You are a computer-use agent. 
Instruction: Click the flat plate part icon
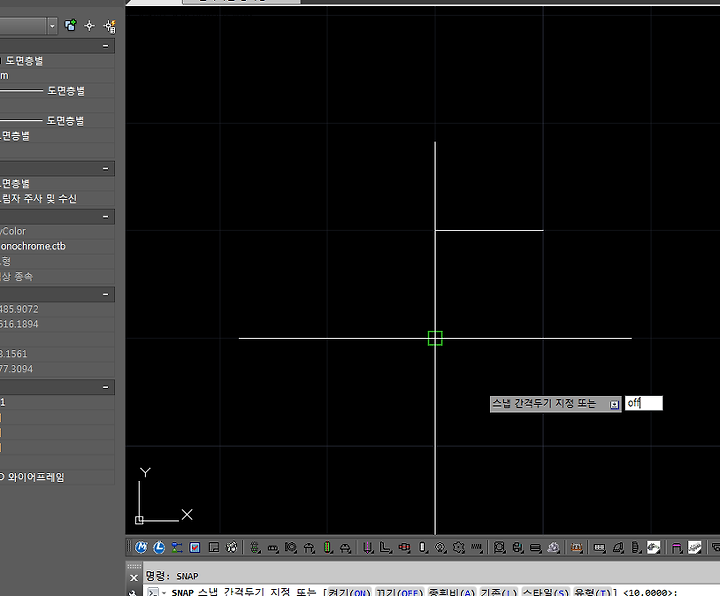click(x=535, y=547)
